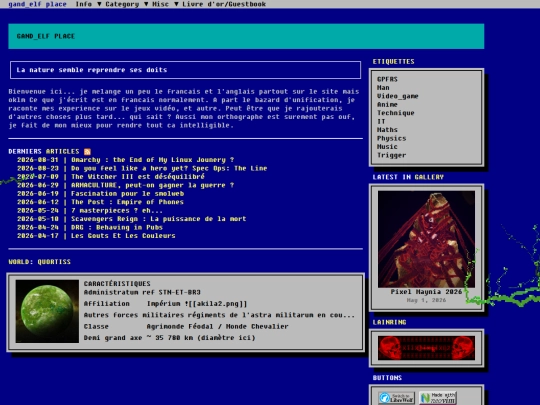The image size is (540, 405).
Task: Click the Demi grand axe 35 780 km row
Action: click(x=169, y=338)
